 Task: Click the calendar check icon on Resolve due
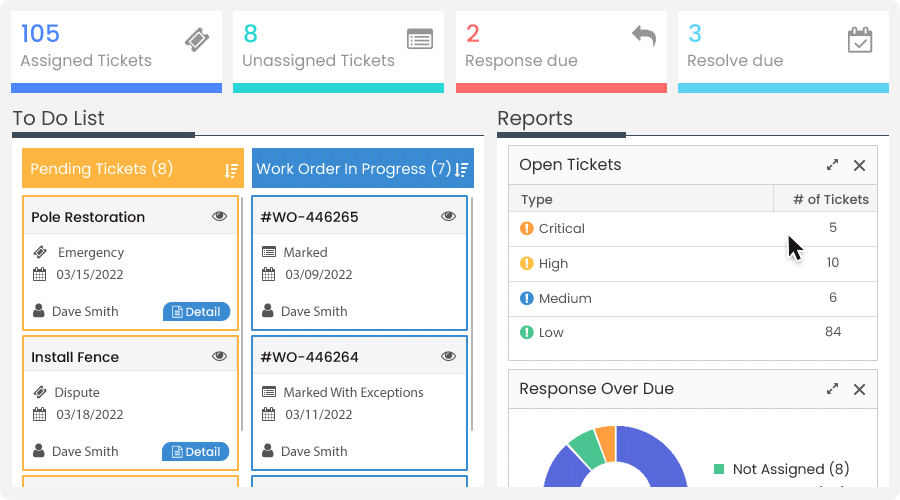pyautogui.click(x=860, y=40)
